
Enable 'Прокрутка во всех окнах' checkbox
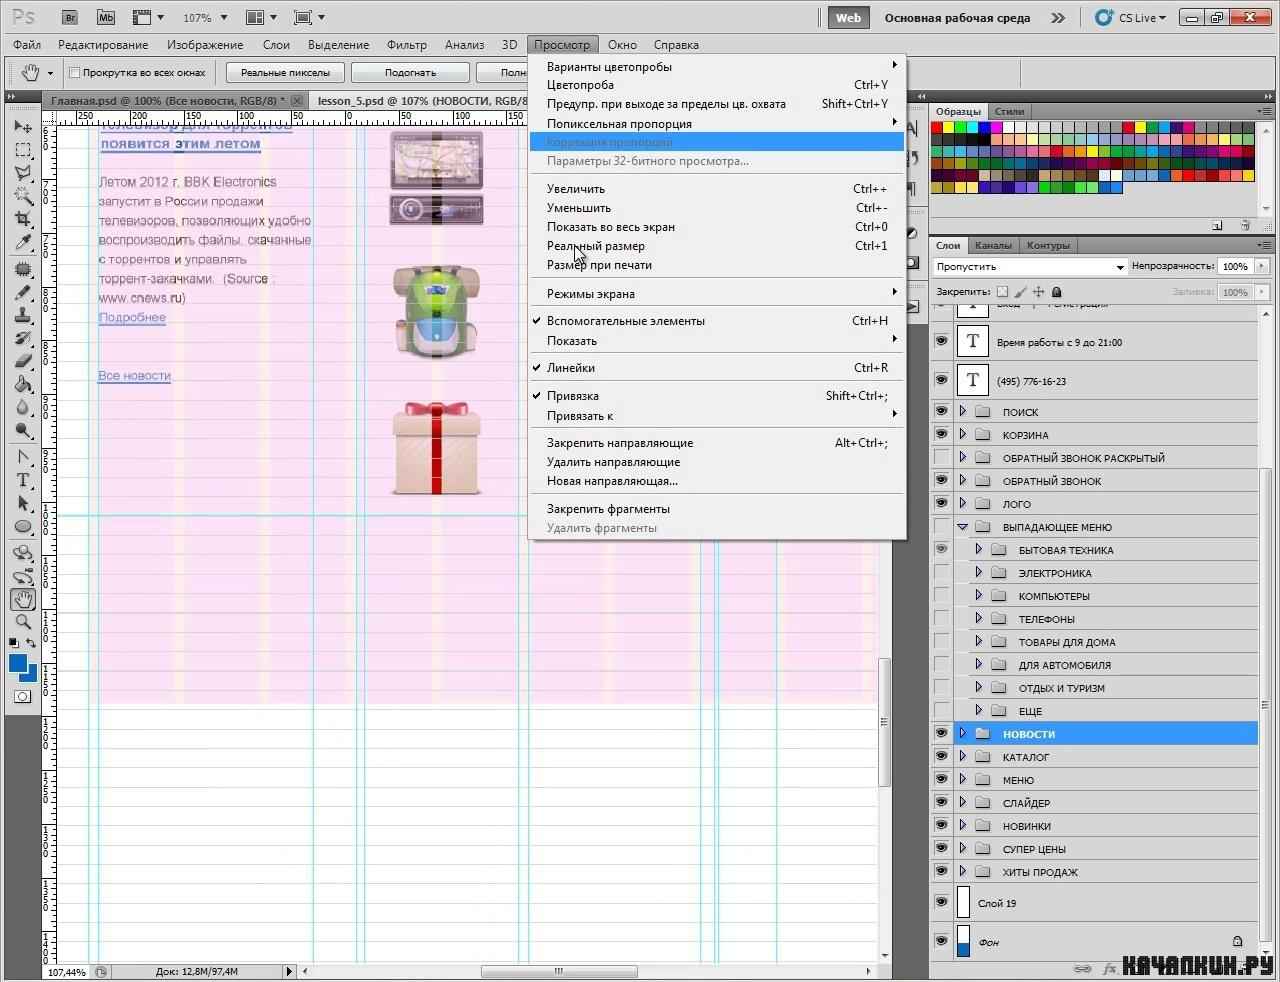point(74,72)
